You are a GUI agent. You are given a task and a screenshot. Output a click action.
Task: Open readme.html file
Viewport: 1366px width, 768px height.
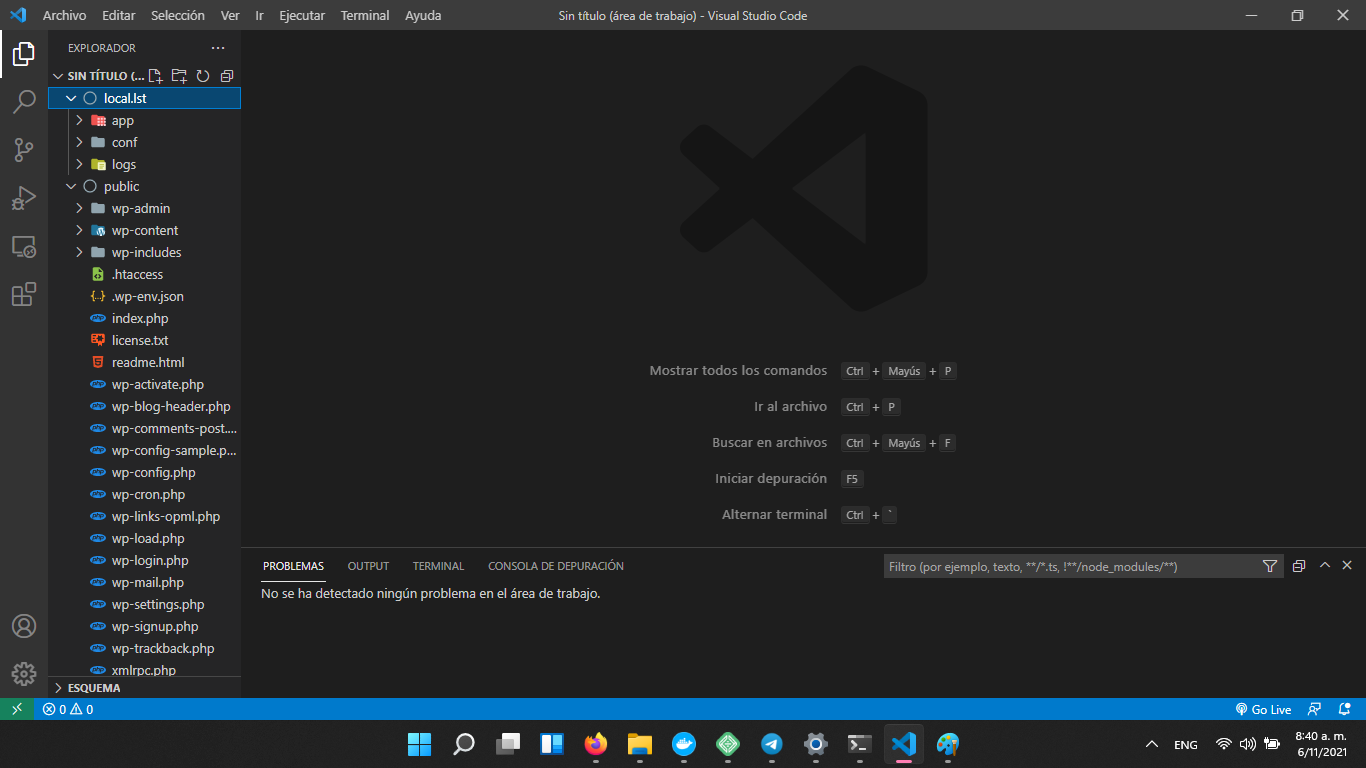point(144,362)
